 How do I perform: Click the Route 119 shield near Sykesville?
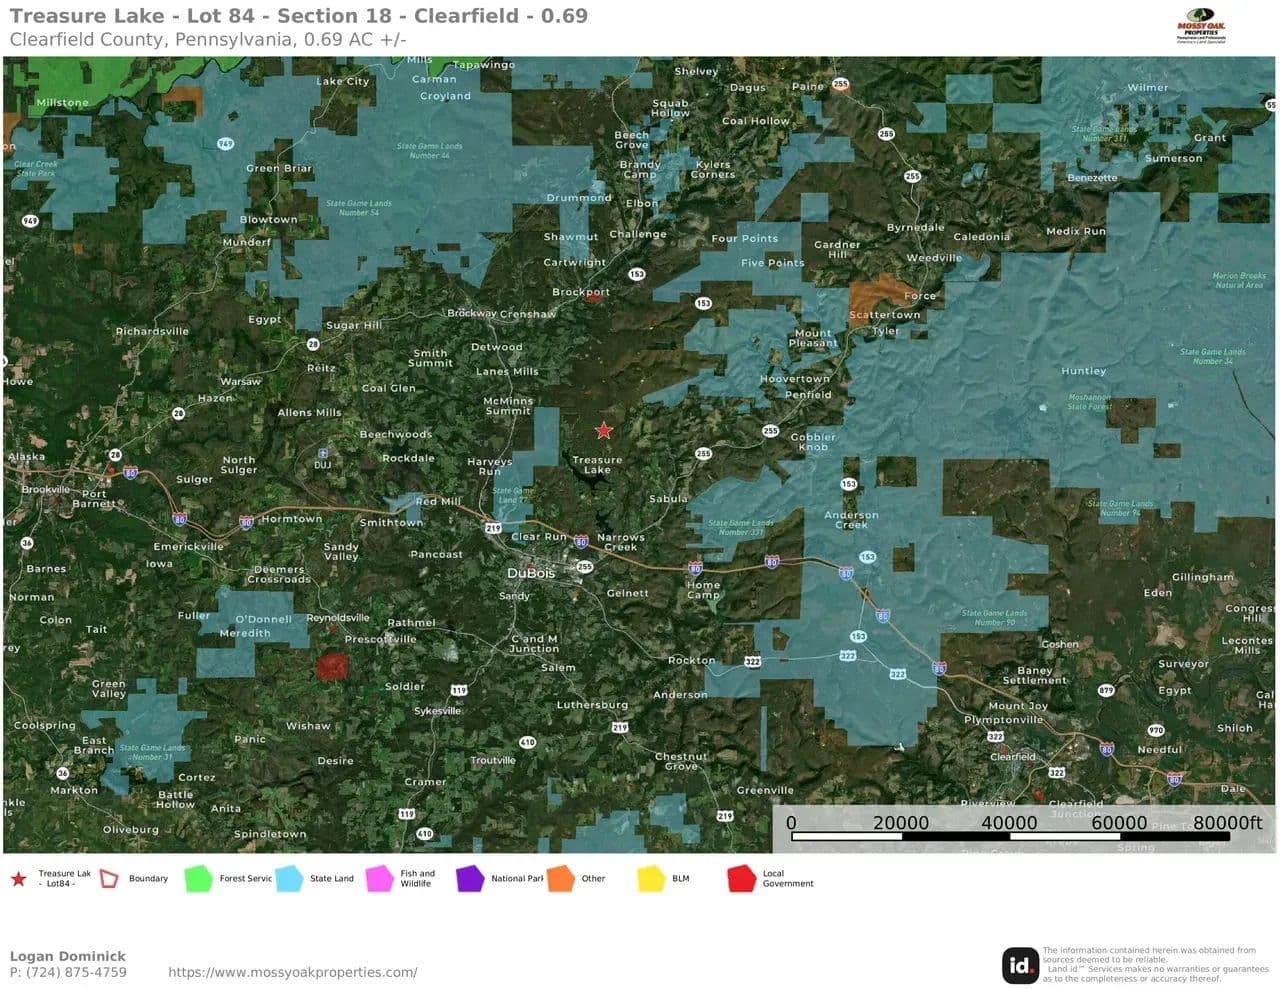458,690
